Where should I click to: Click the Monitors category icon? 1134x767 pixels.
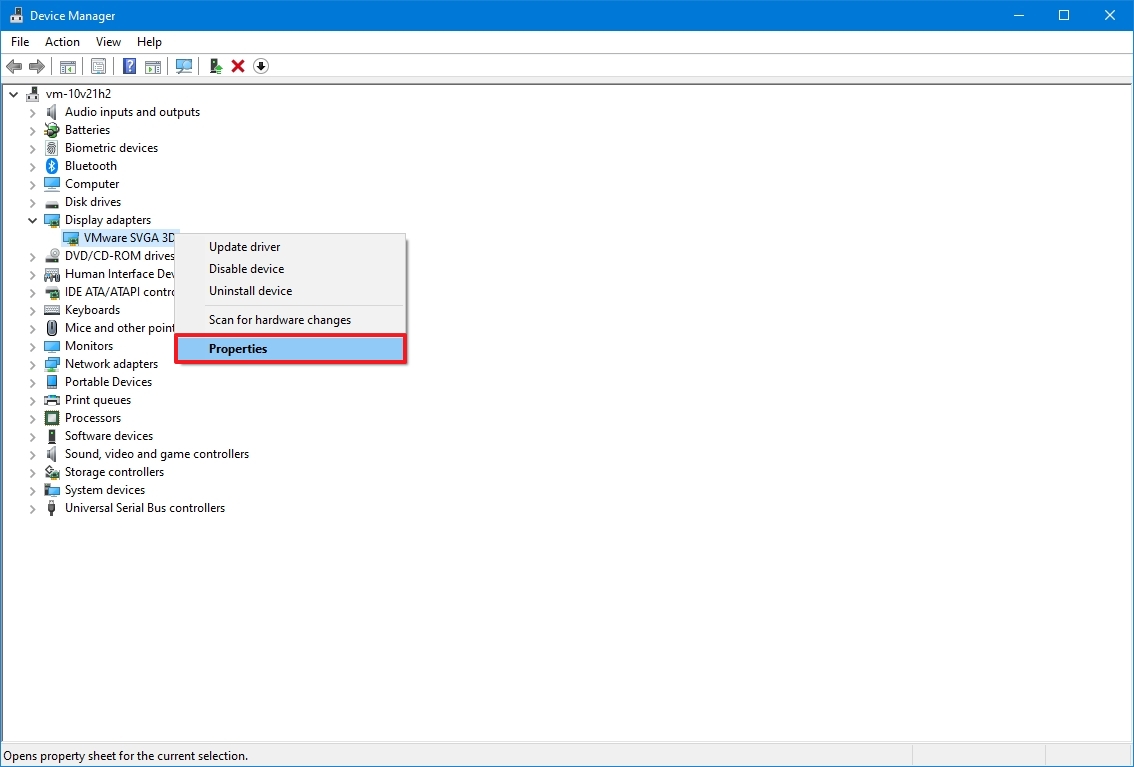click(x=51, y=346)
